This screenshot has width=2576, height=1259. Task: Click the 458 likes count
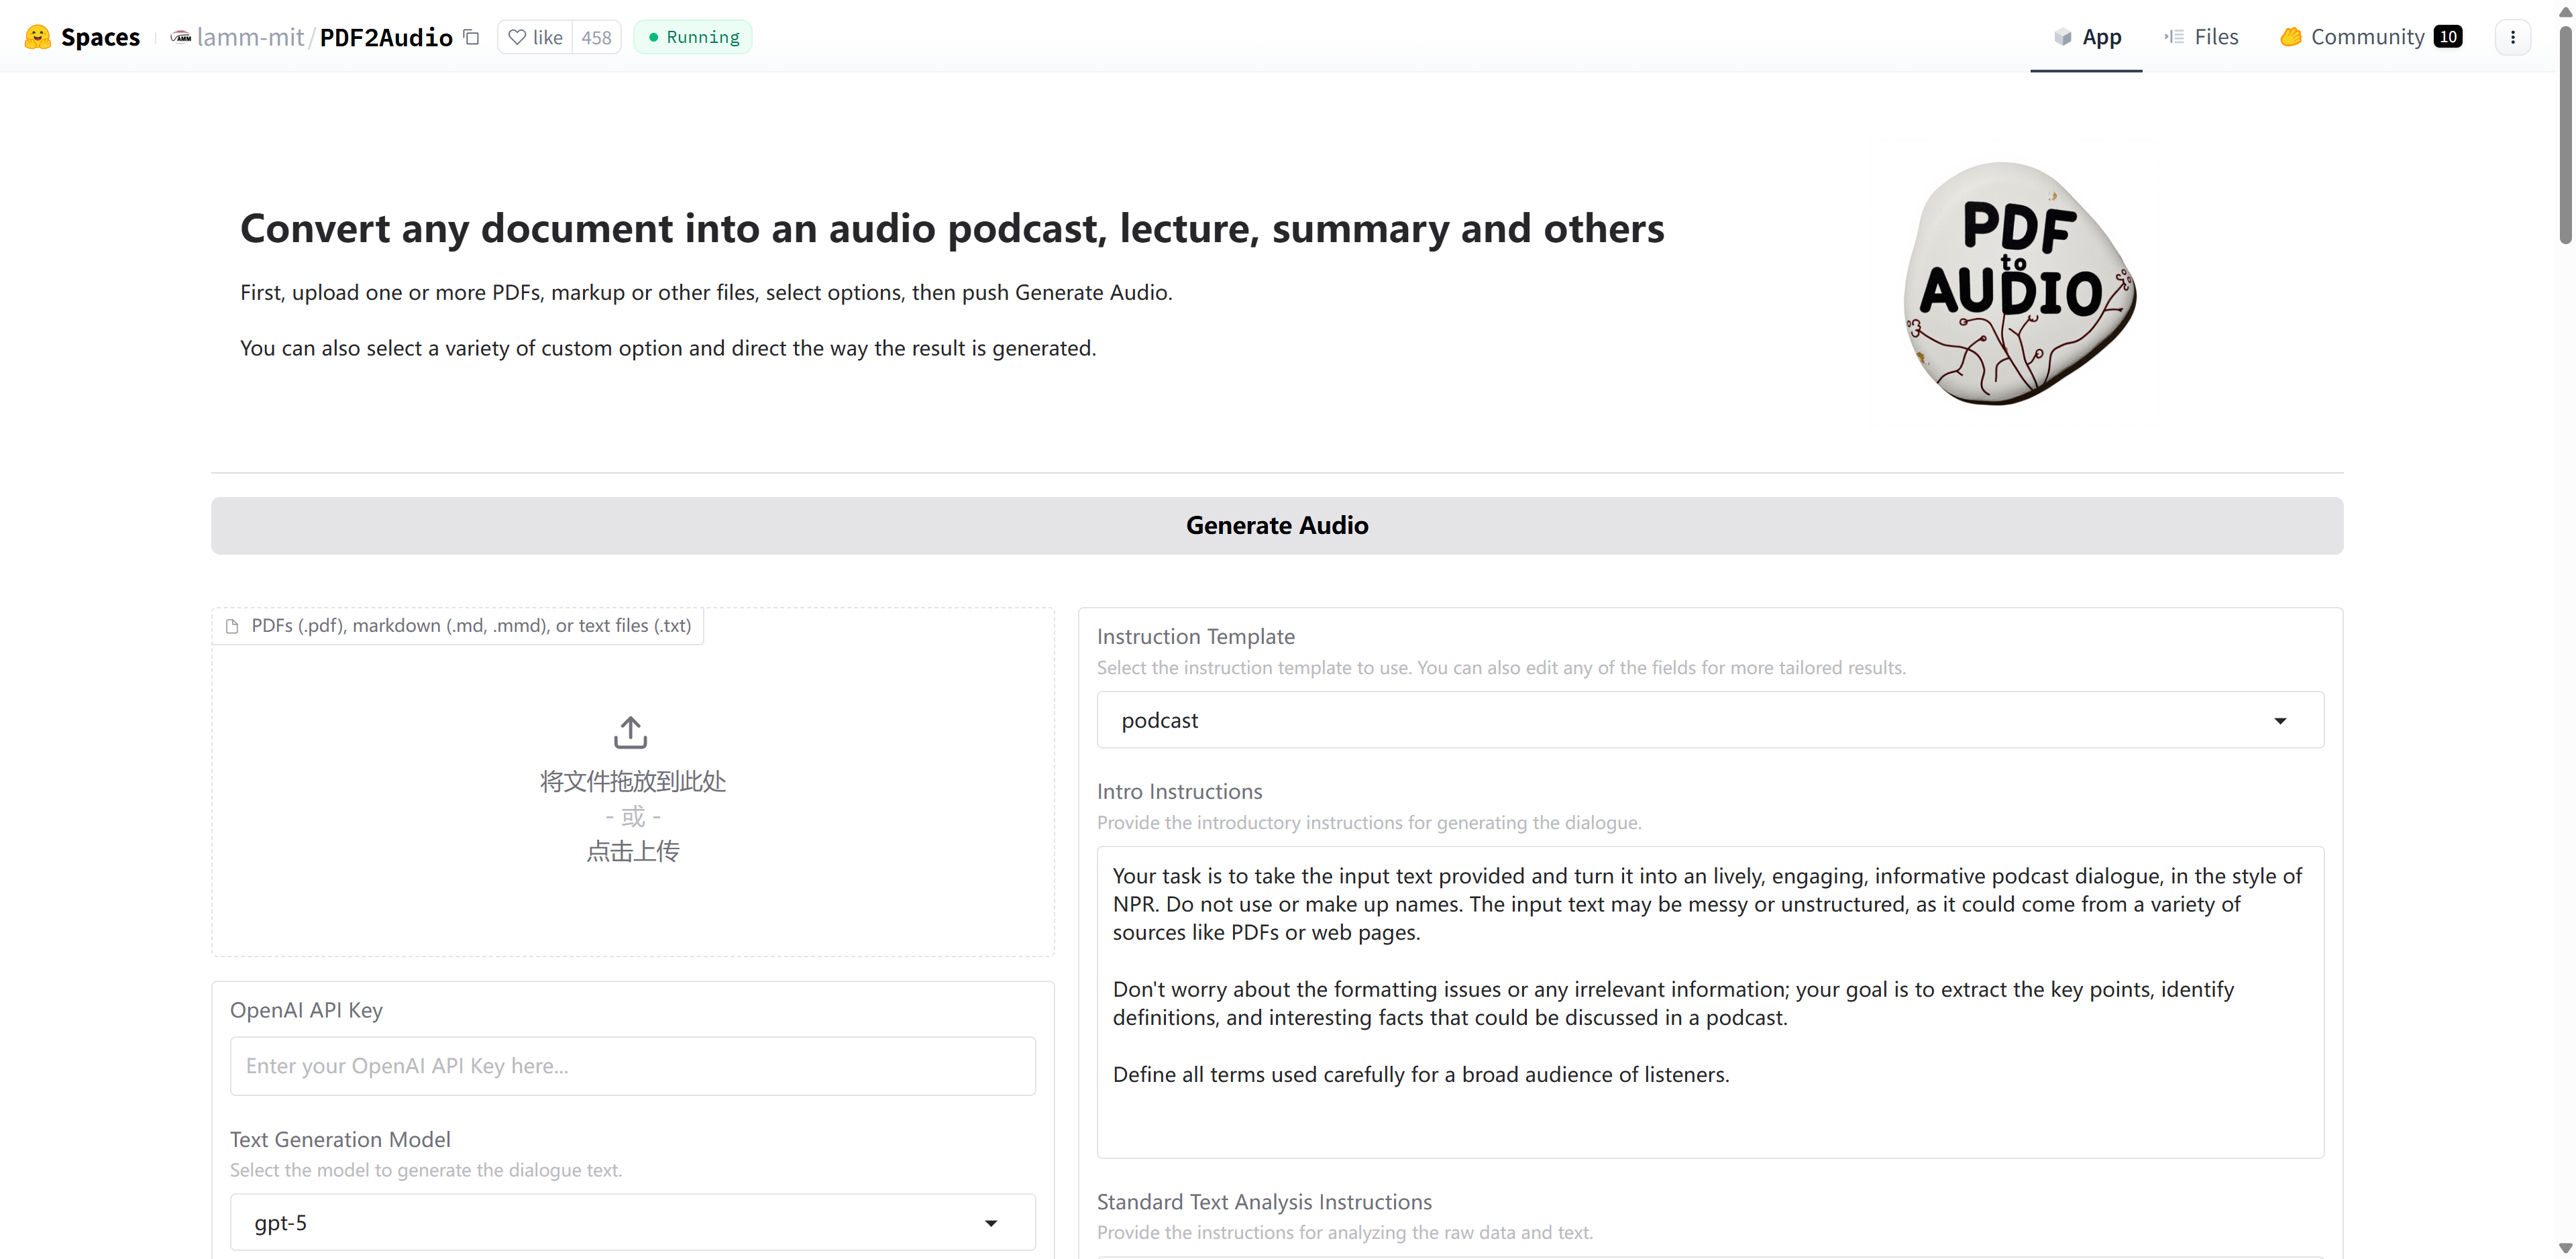click(x=596, y=37)
